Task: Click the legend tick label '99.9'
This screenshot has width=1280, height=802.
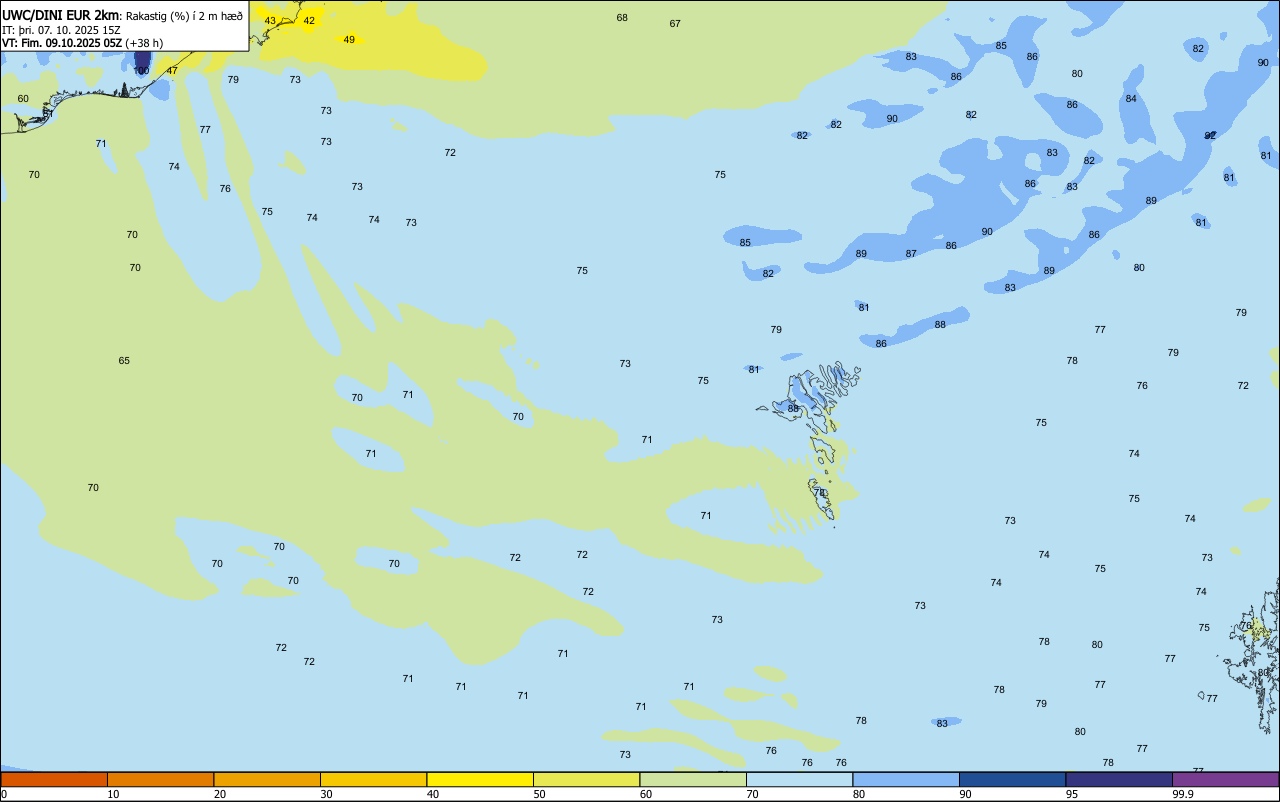Action: click(x=1183, y=794)
